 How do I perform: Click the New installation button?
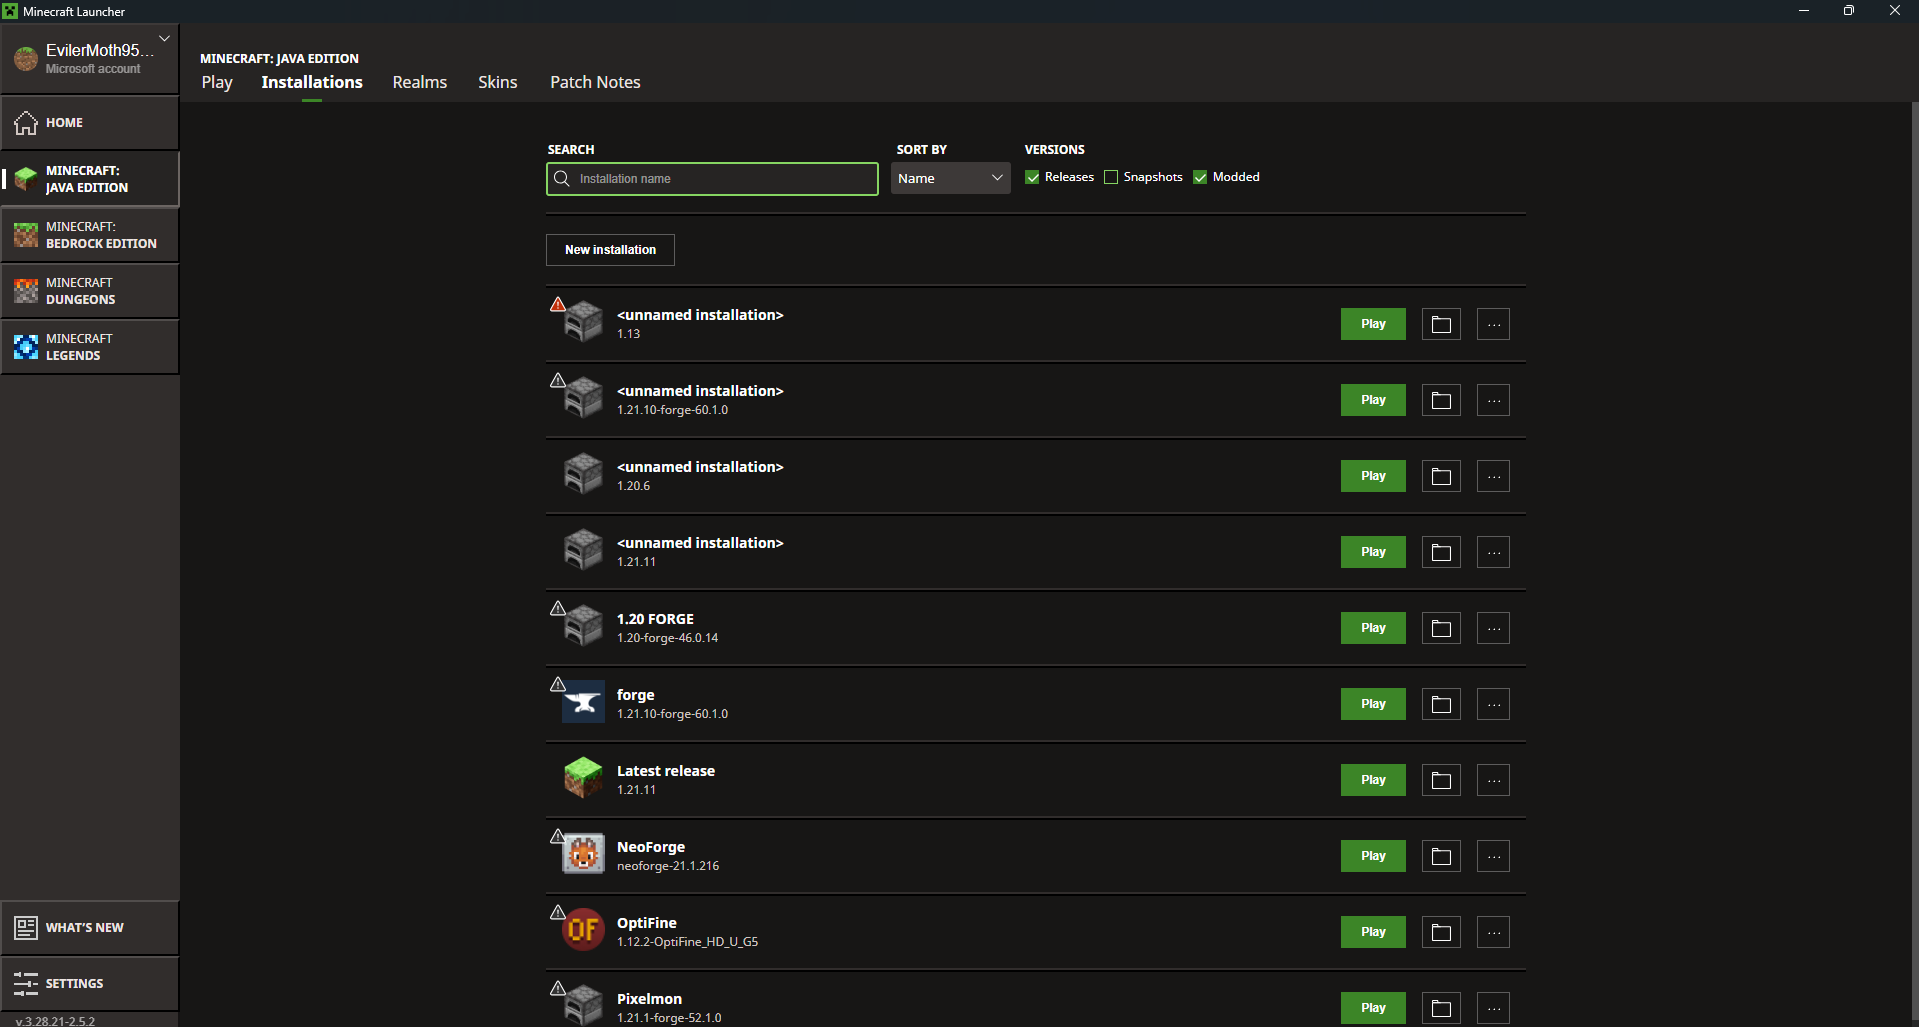[610, 250]
